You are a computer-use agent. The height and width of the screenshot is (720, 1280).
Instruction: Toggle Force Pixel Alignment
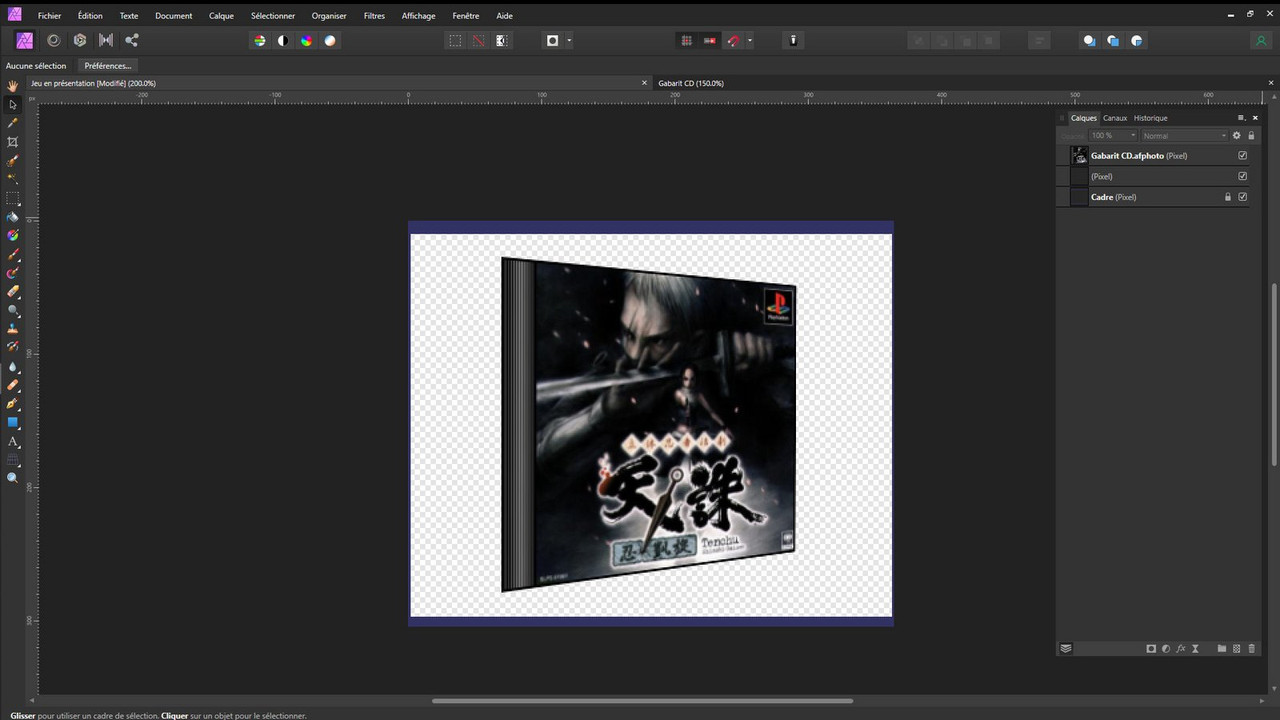[x=686, y=41]
